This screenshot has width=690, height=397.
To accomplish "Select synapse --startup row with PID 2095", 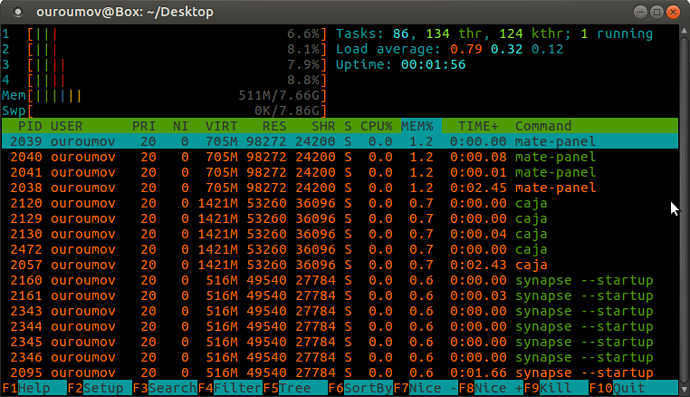I will point(340,373).
